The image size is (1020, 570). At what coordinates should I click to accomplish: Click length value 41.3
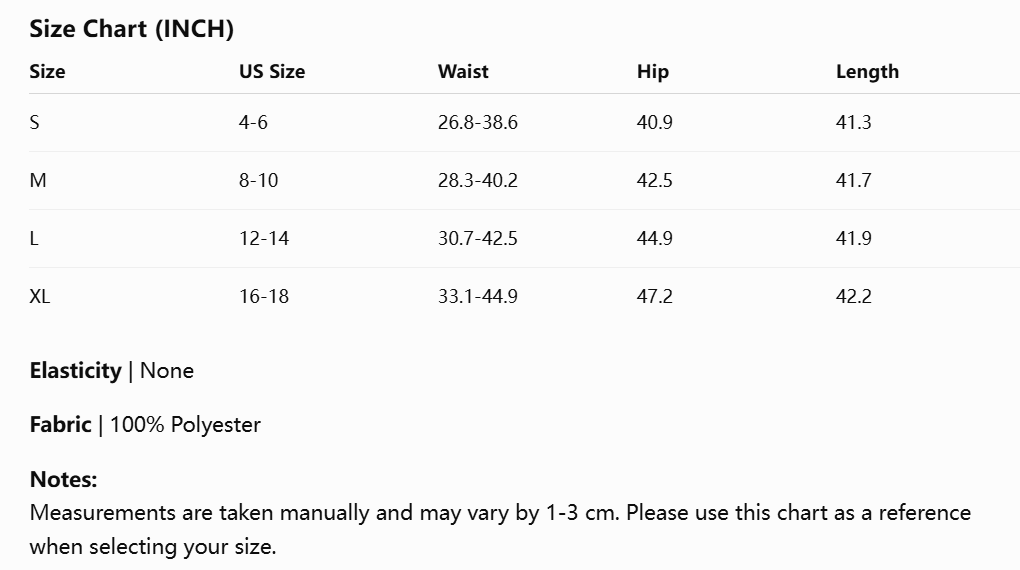tap(853, 122)
